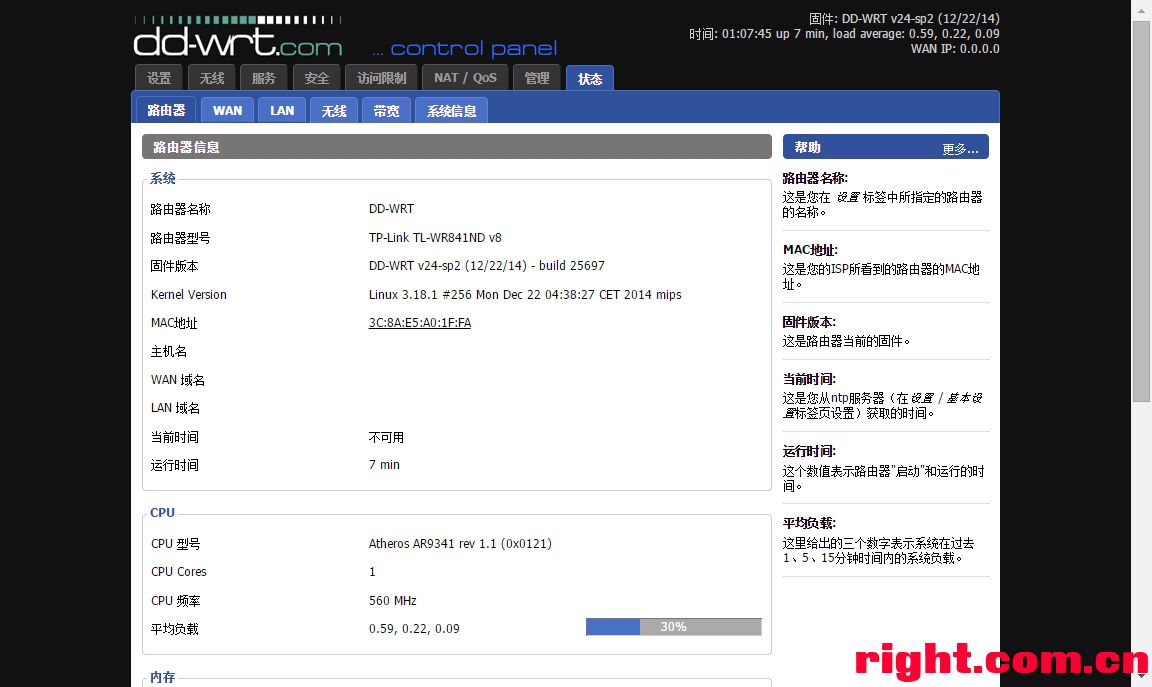This screenshot has height=687, width=1152.
Task: Click the 运行时间 help heading
Action: pos(809,451)
